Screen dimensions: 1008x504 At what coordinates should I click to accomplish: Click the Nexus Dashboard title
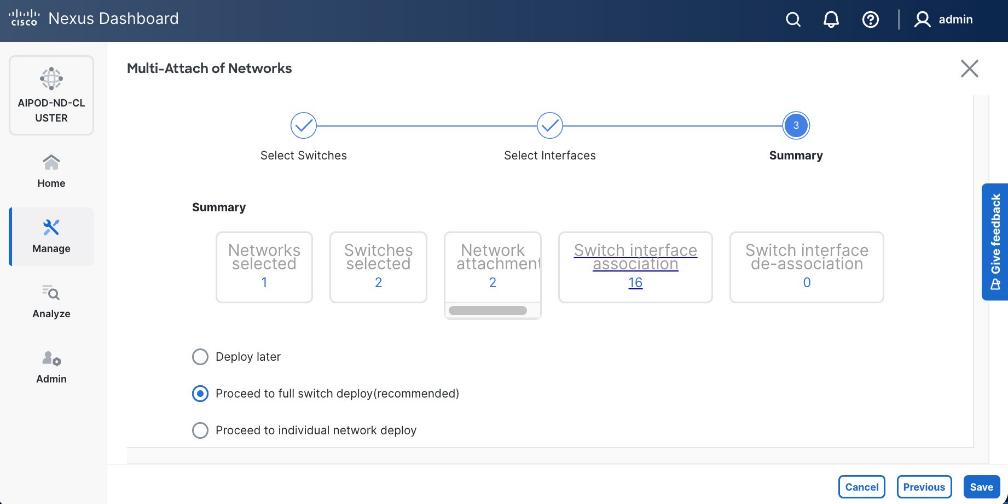(114, 18)
